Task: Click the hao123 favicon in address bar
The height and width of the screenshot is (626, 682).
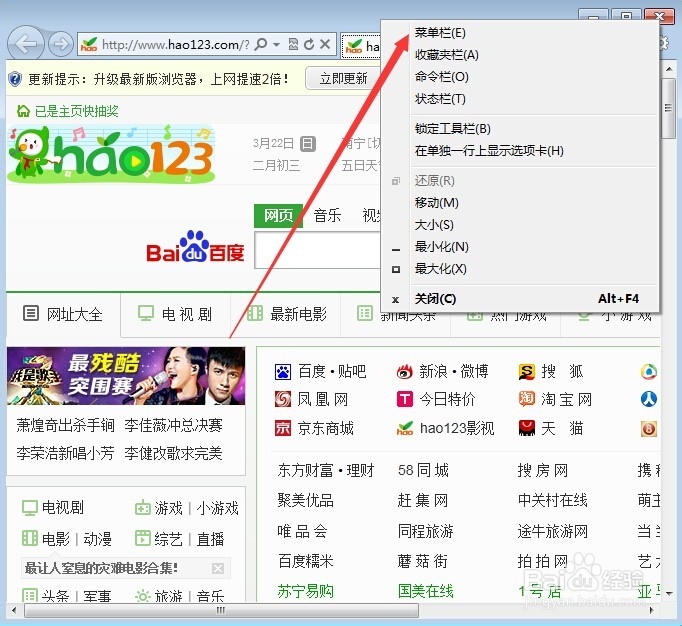Action: 89,44
